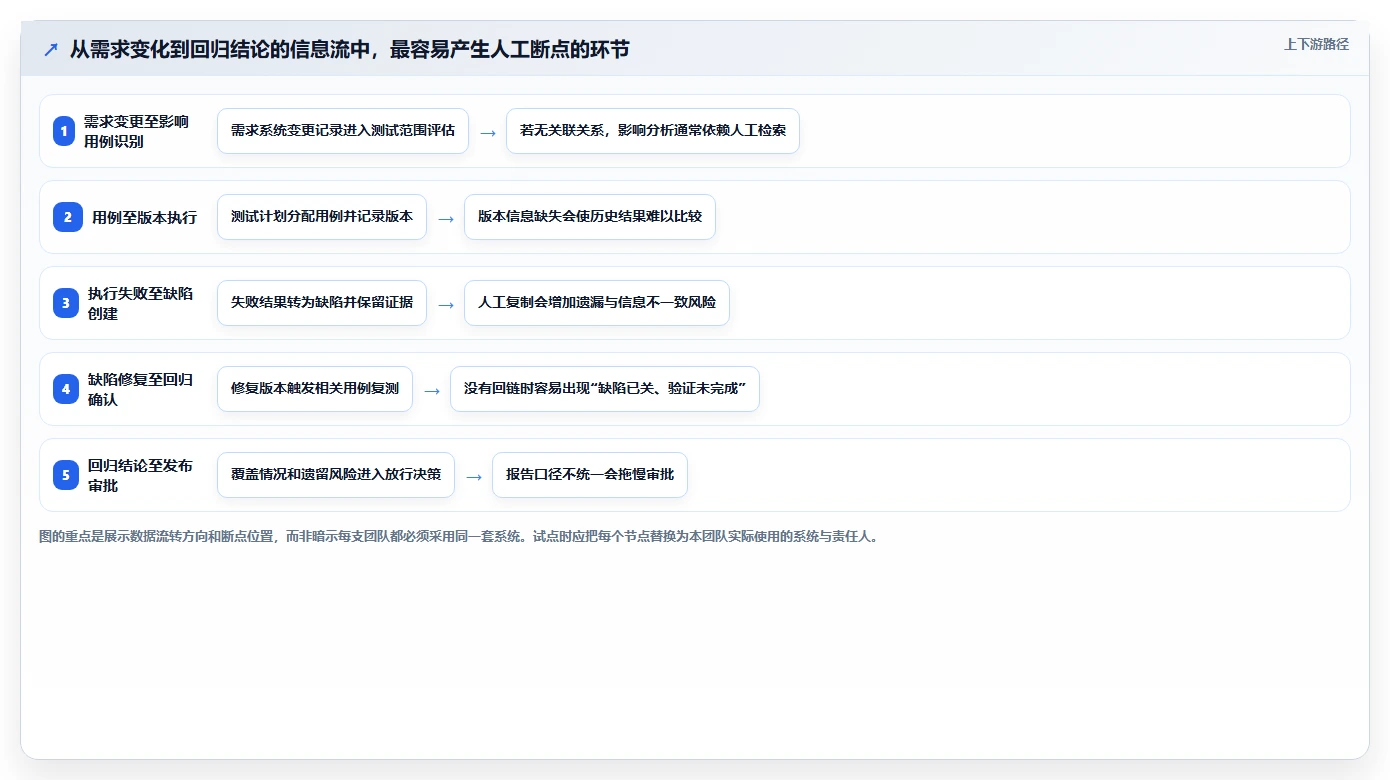Click the arrow icon beside the heading
Image resolution: width=1390 pixels, height=780 pixels.
click(50, 49)
